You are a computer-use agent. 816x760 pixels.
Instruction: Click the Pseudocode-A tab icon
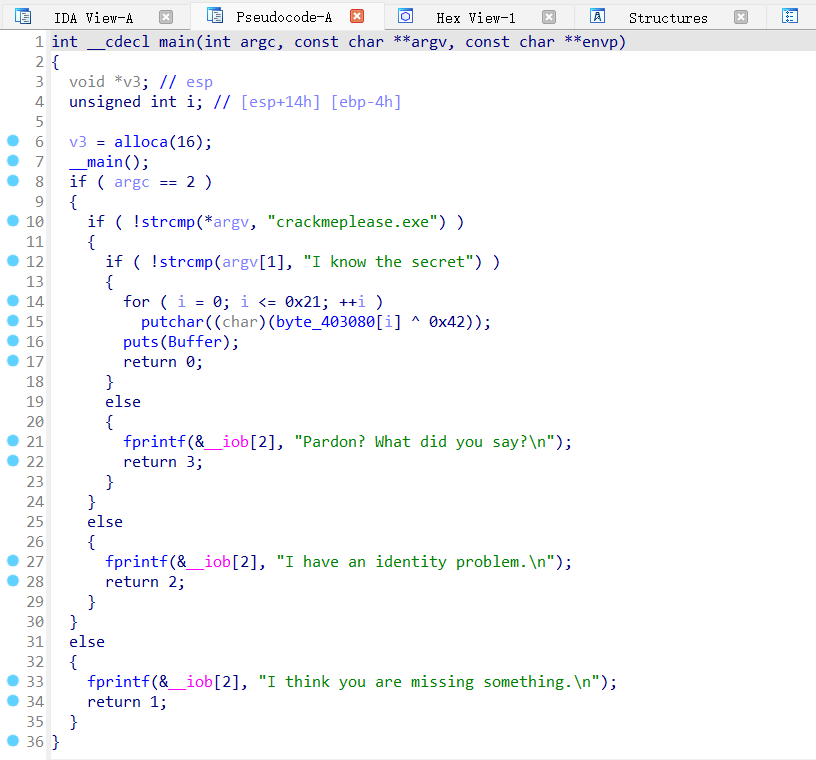tap(214, 16)
